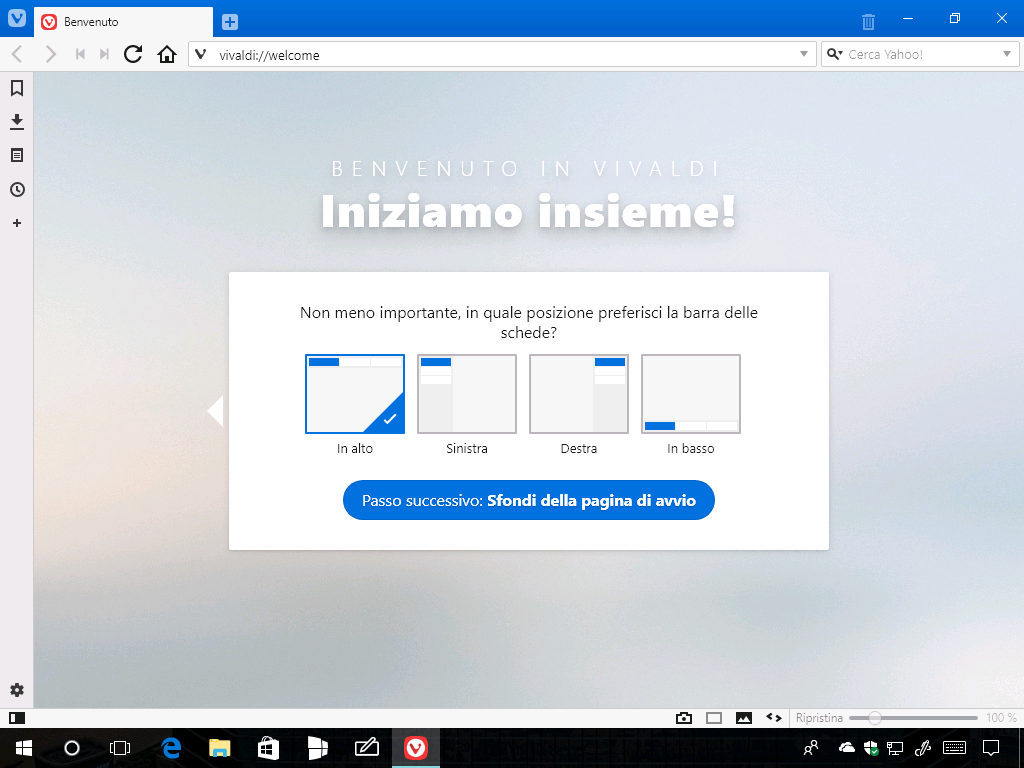The width and height of the screenshot is (1024, 768).
Task: Open File Explorer from taskbar
Action: coord(219,748)
